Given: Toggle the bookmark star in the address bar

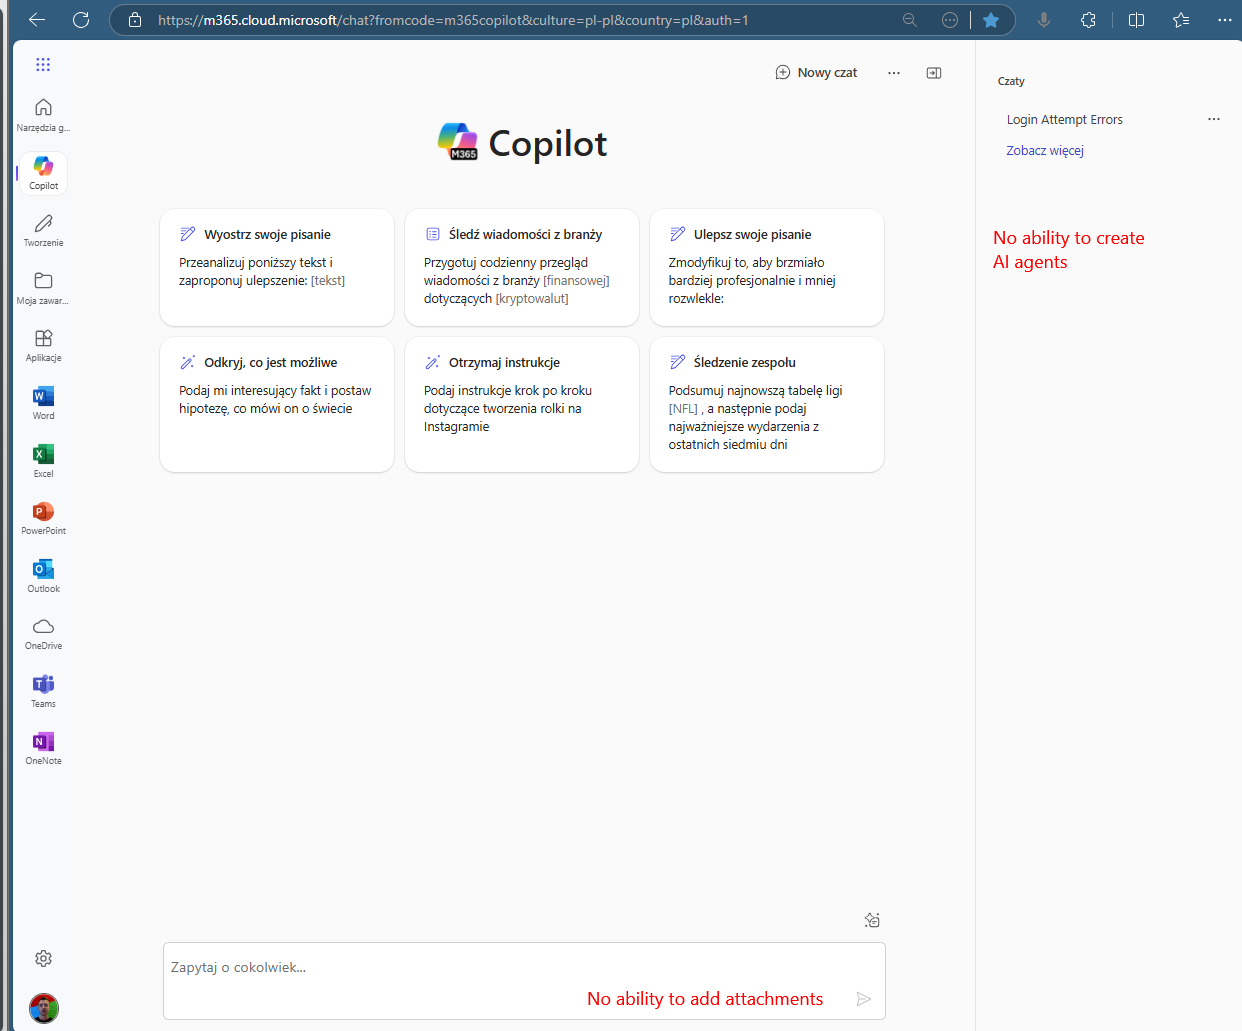Looking at the screenshot, I should 991,19.
